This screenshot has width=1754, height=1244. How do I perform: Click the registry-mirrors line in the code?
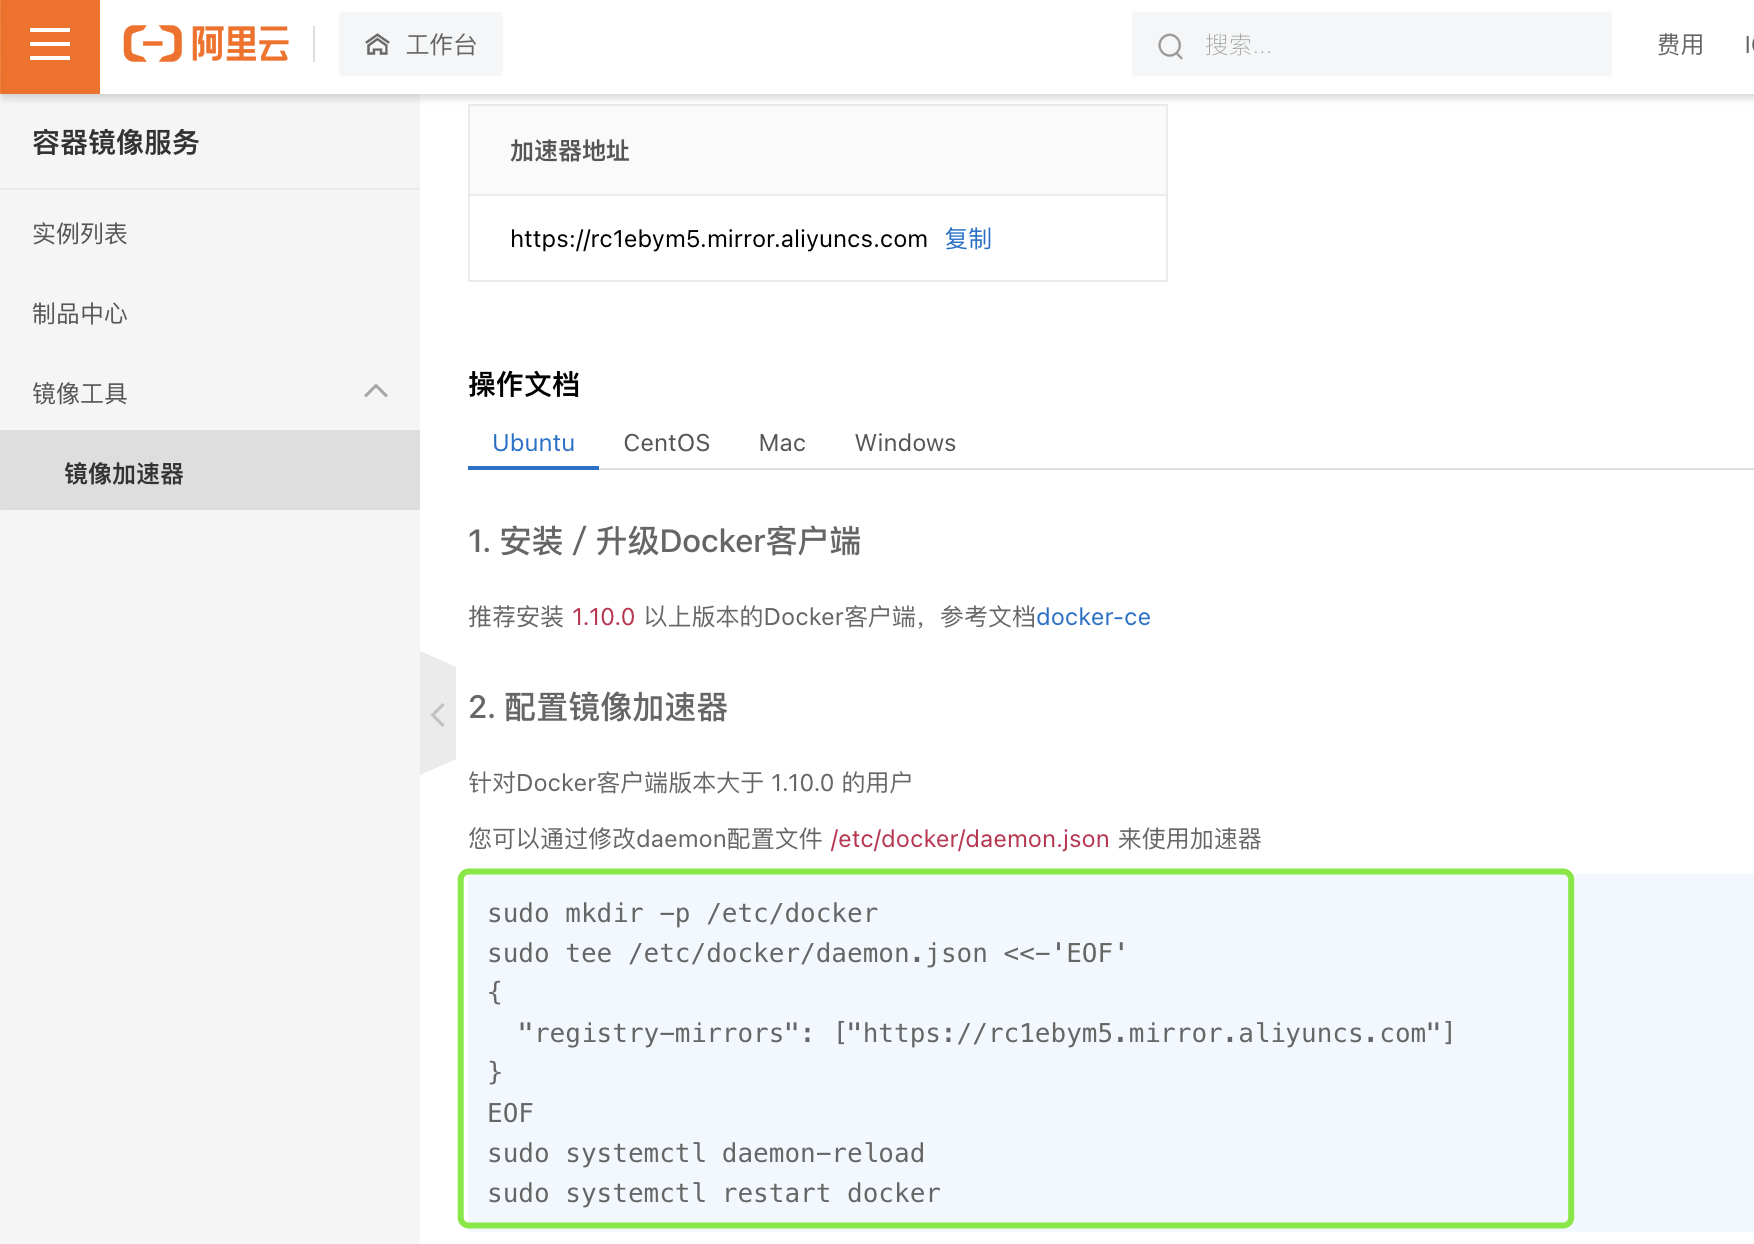point(986,1033)
